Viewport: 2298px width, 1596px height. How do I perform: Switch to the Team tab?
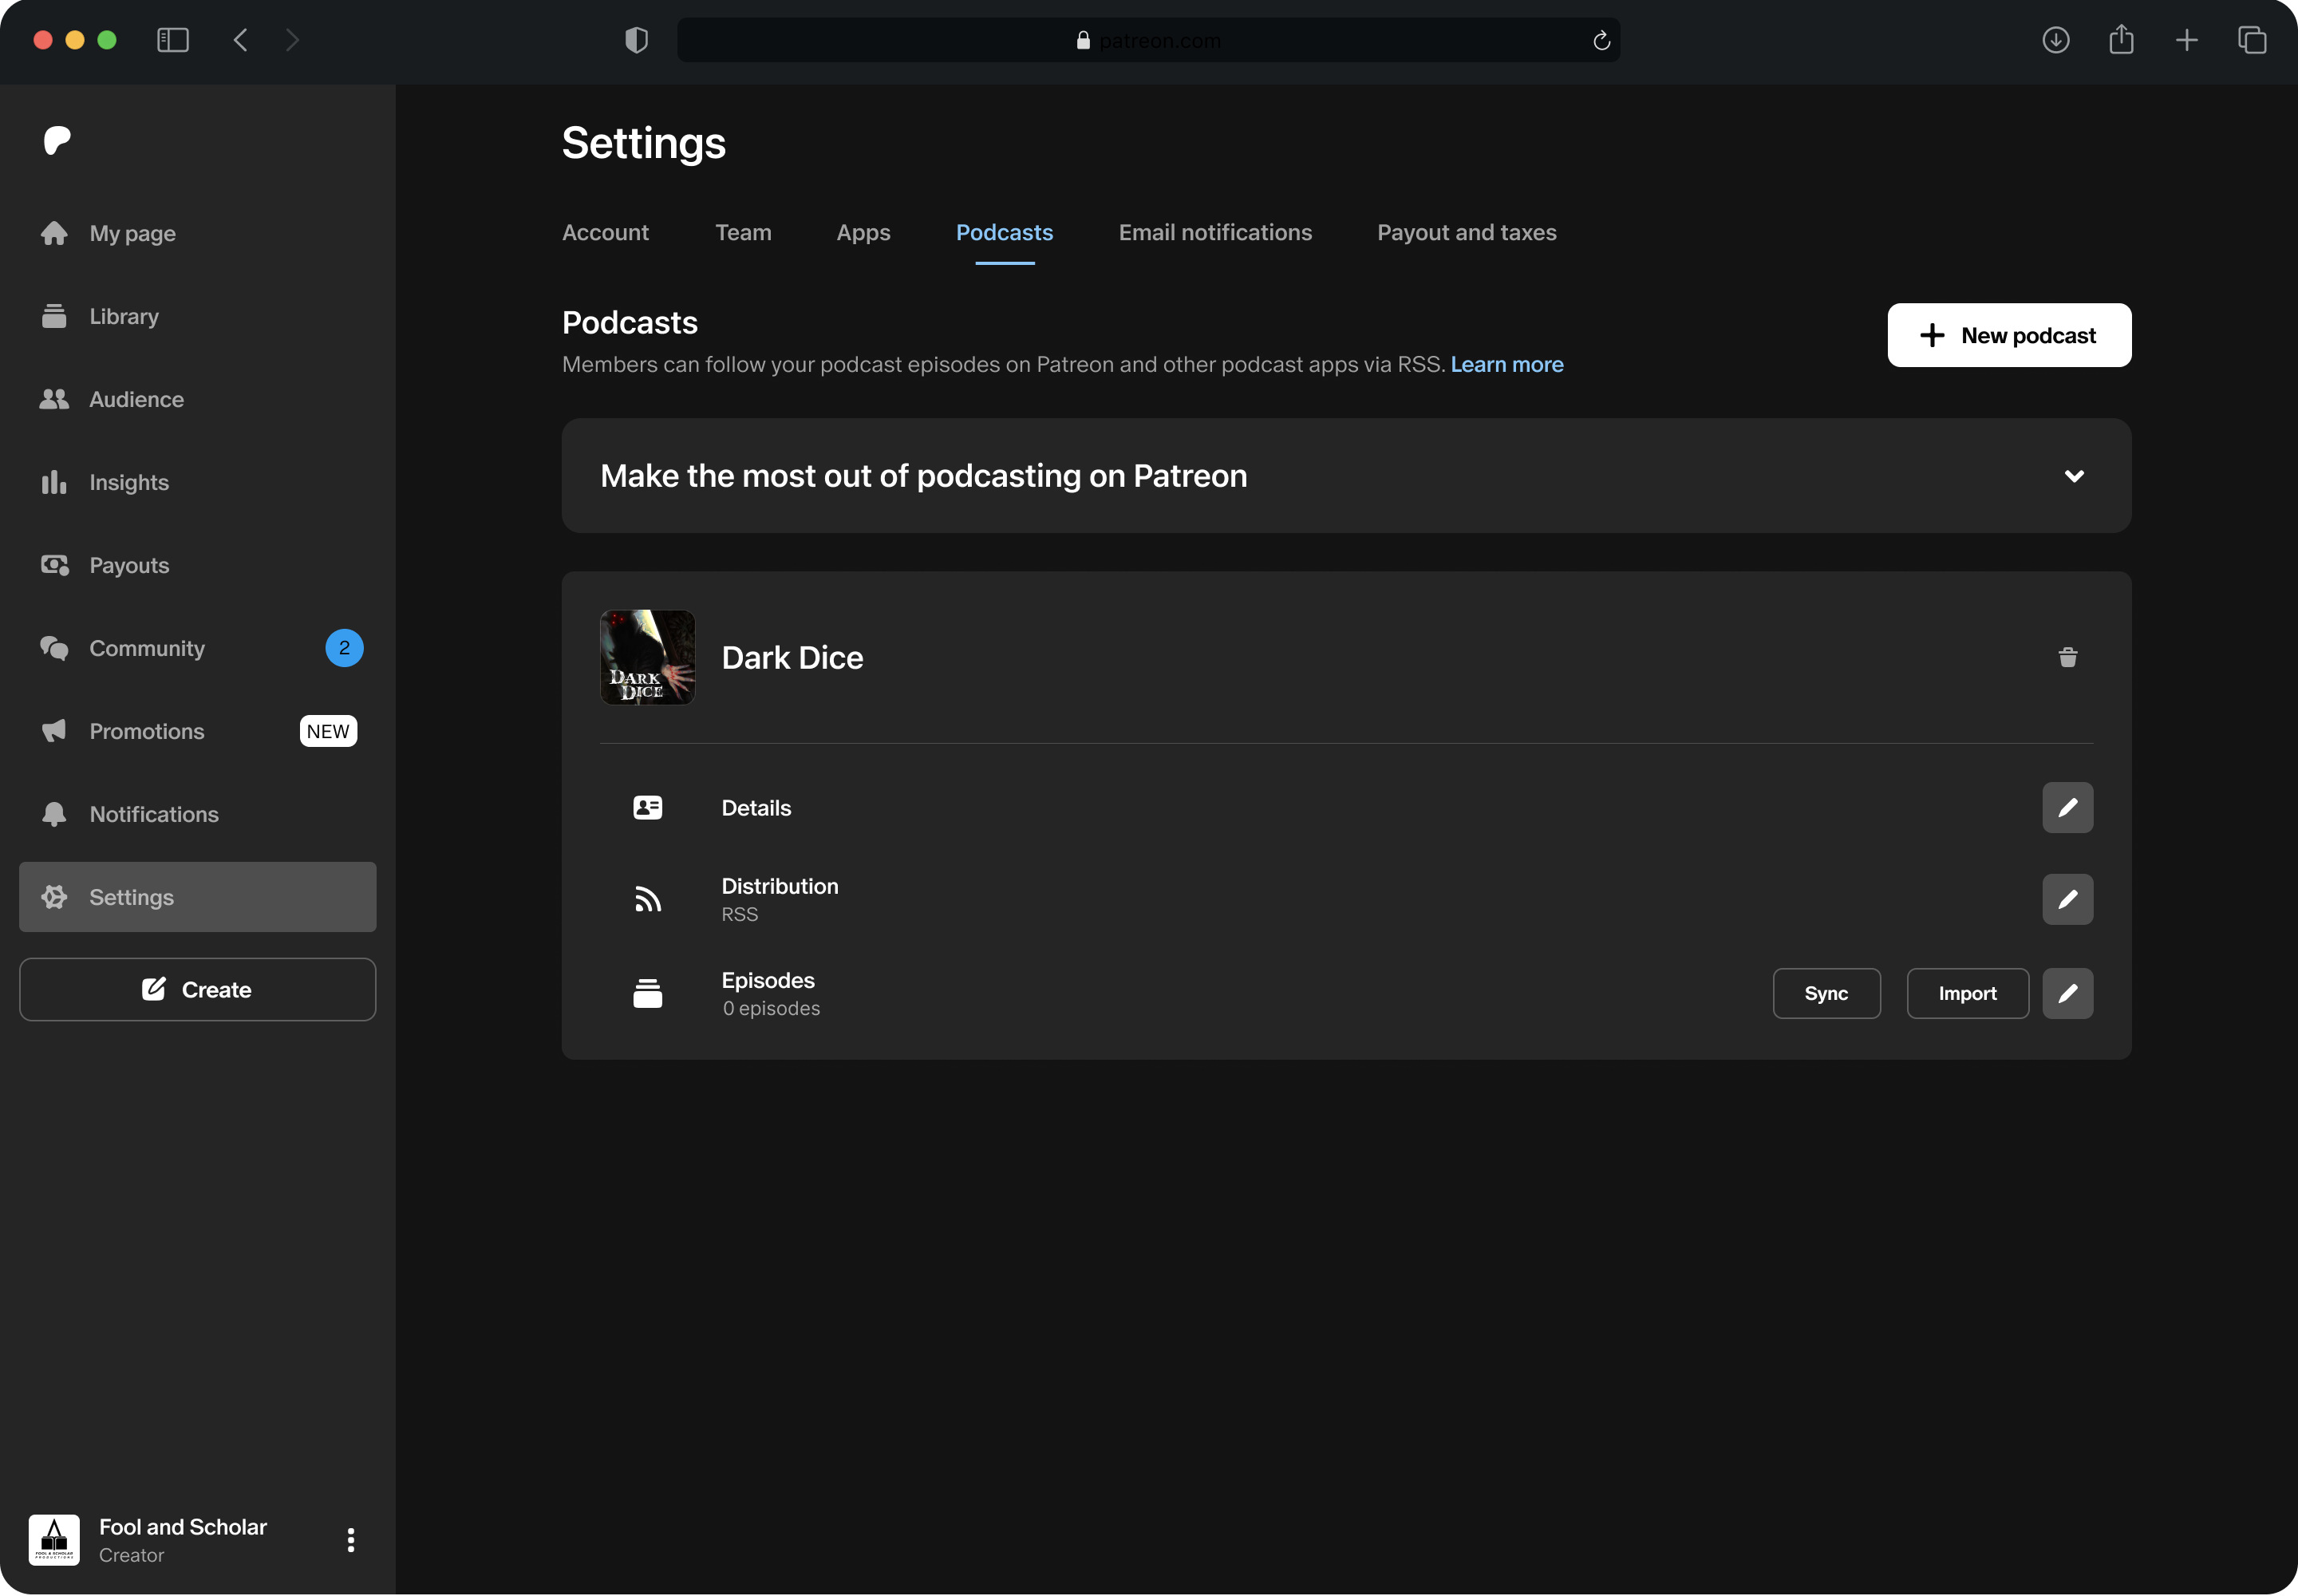743,233
